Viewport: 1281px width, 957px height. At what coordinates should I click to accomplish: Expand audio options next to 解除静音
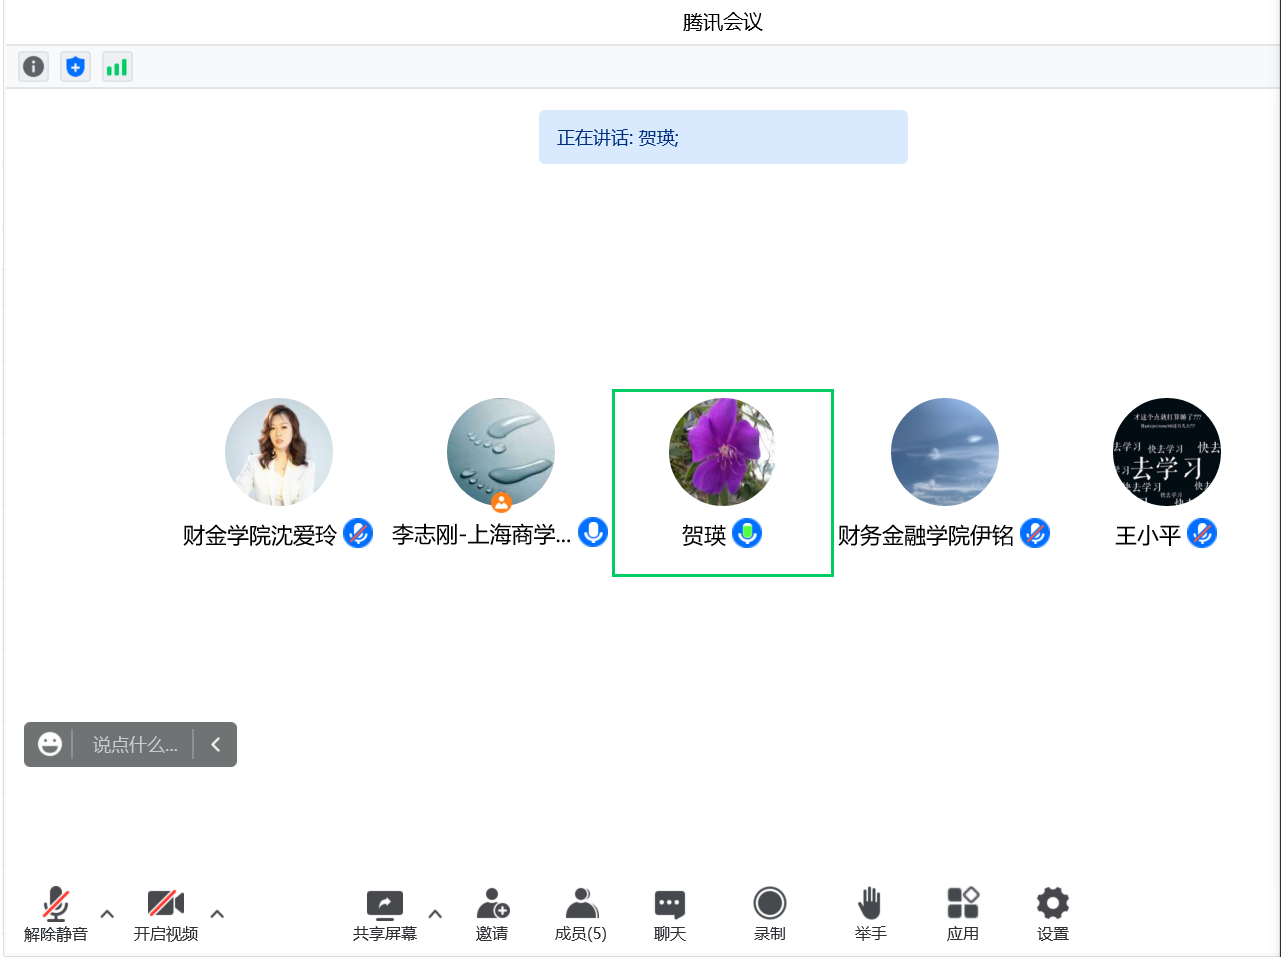click(106, 914)
